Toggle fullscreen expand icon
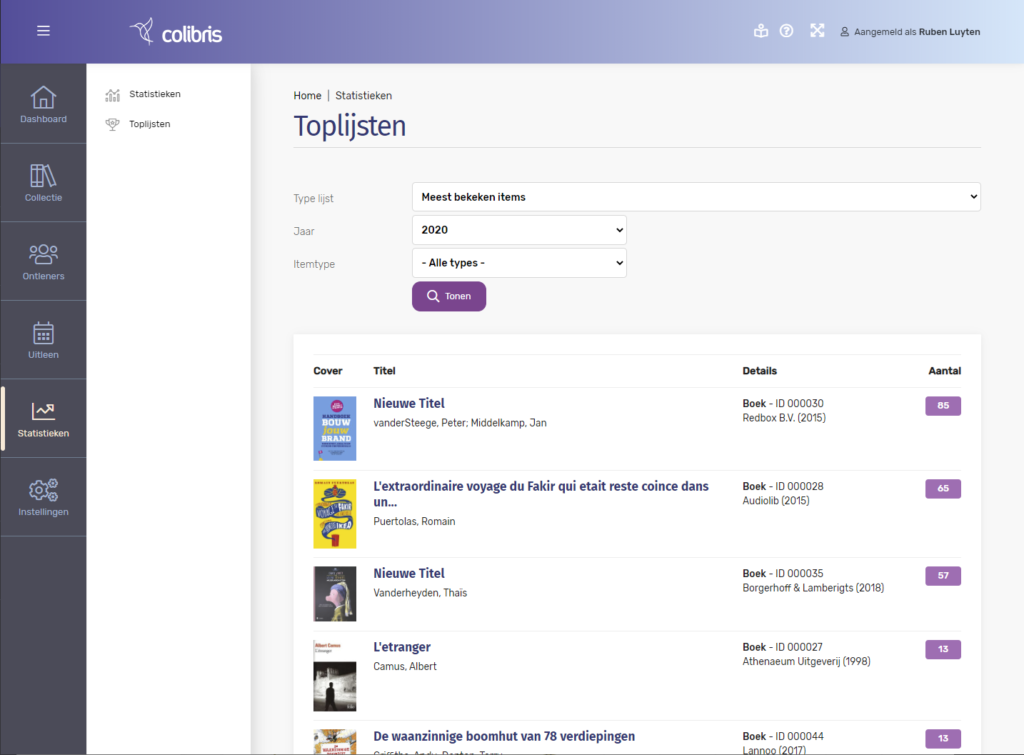1024x755 pixels. [x=817, y=31]
